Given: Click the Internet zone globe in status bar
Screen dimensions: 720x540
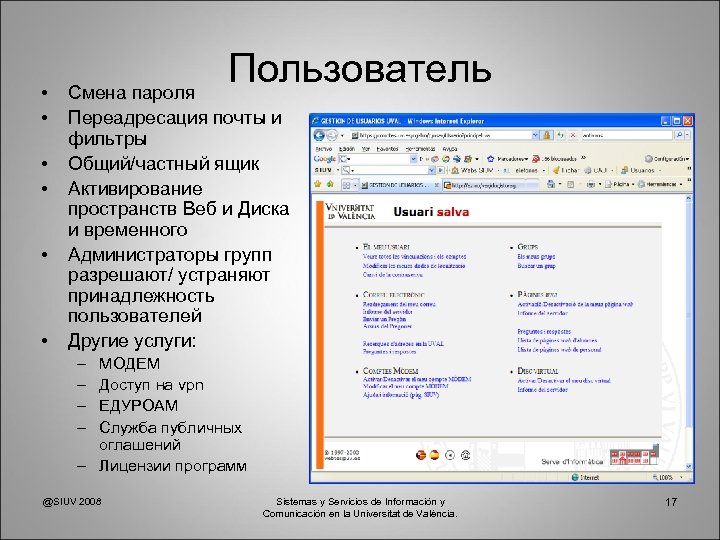Looking at the screenshot, I should (x=574, y=478).
